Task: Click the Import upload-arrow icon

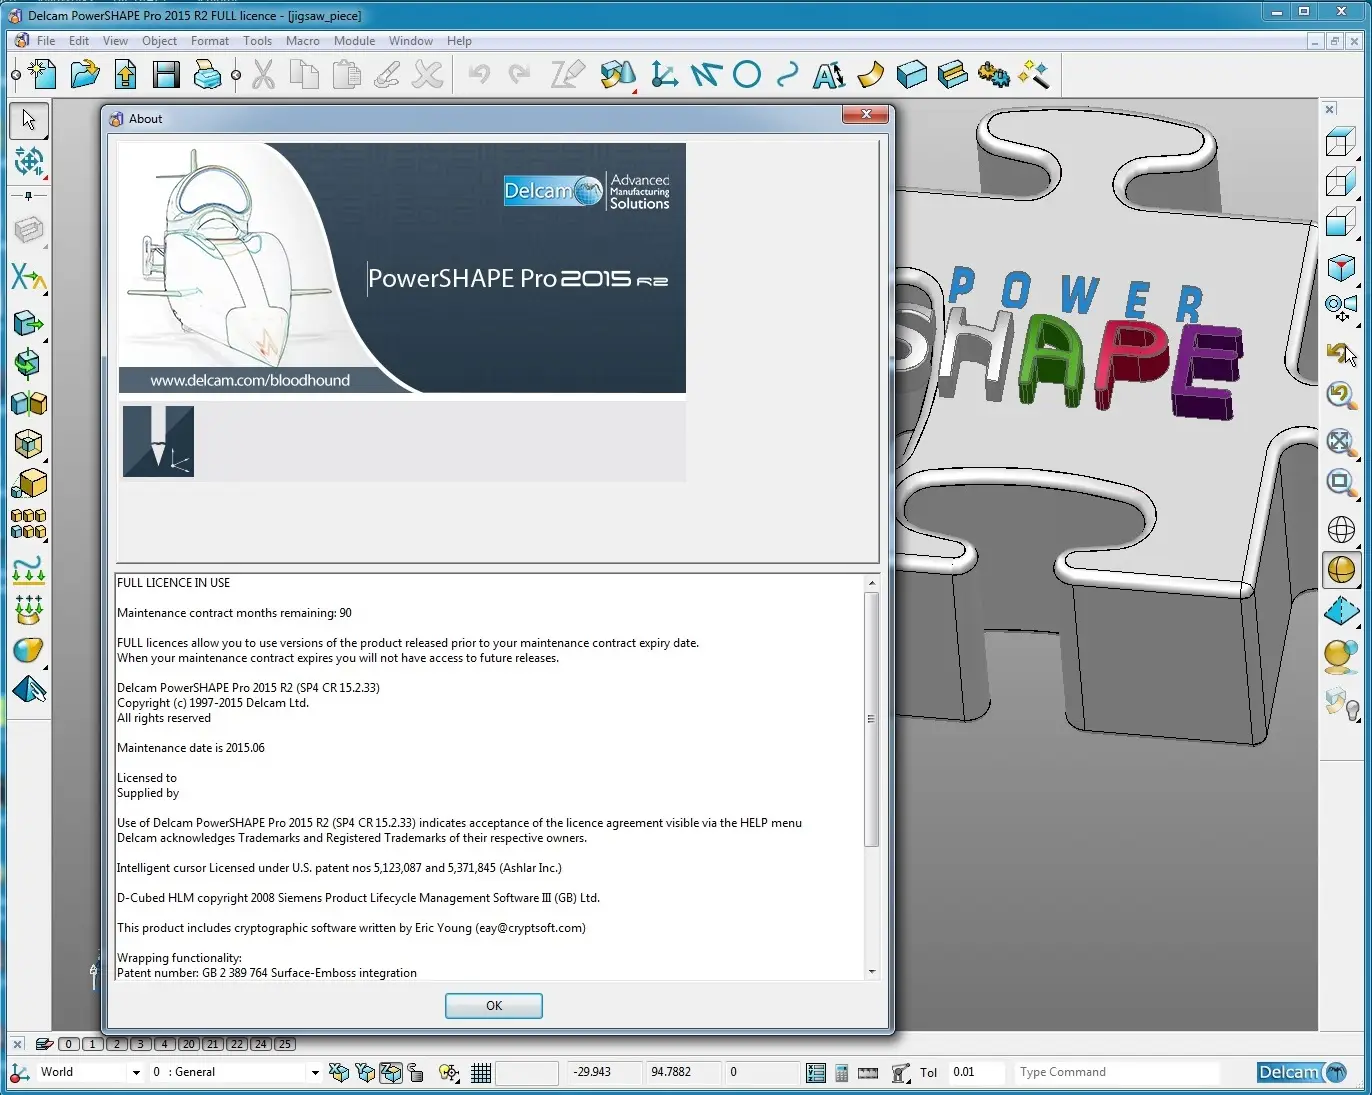Action: (x=126, y=75)
